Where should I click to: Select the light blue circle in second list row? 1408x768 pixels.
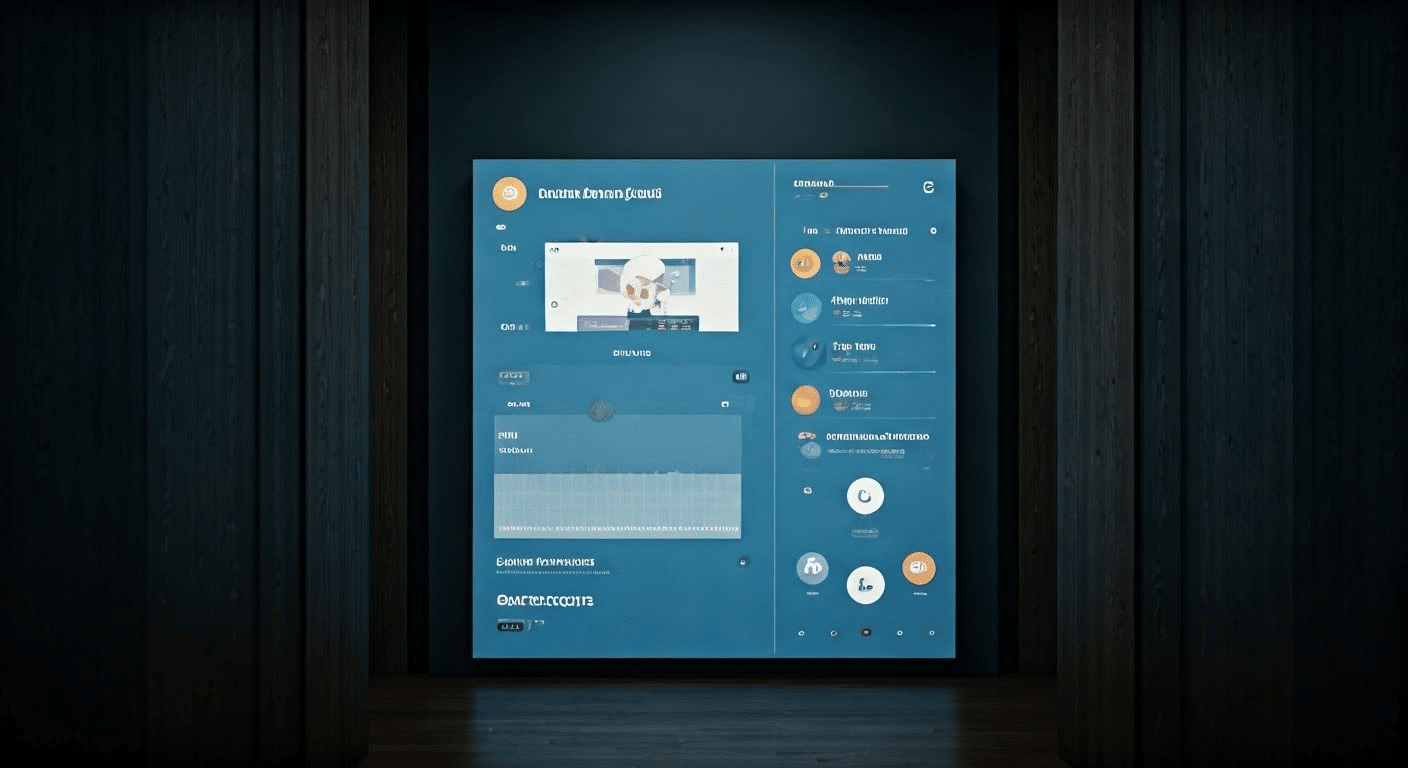(x=806, y=307)
